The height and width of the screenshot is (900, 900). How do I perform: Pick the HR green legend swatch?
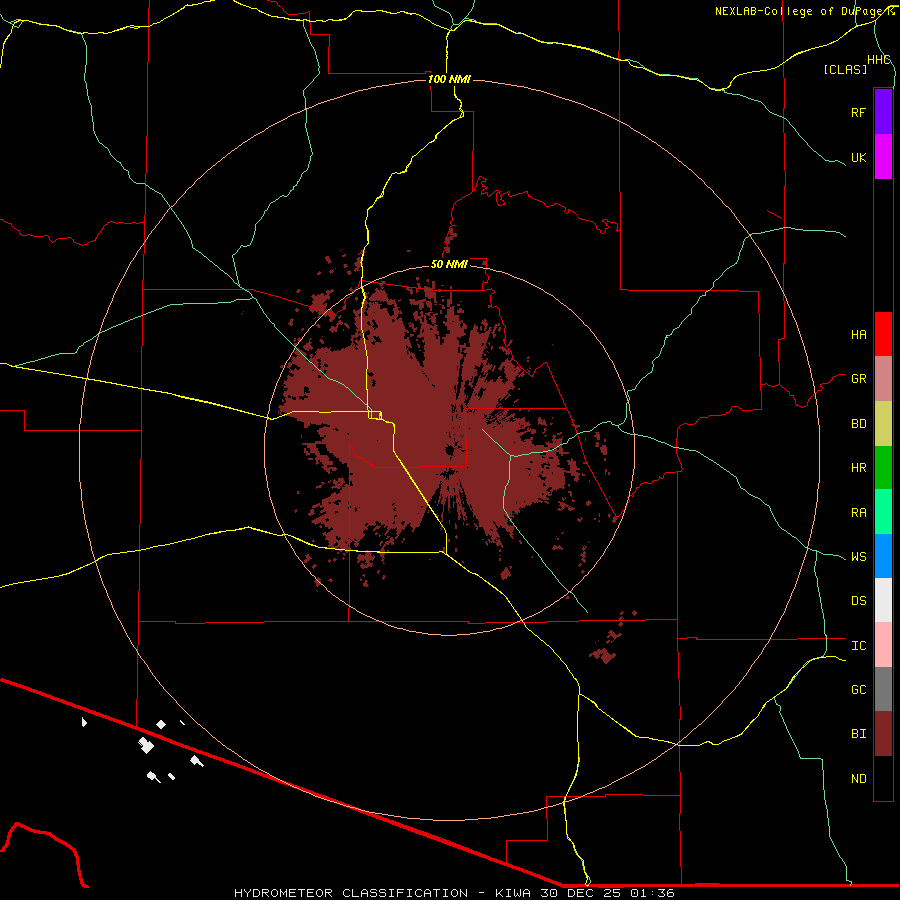(x=883, y=468)
